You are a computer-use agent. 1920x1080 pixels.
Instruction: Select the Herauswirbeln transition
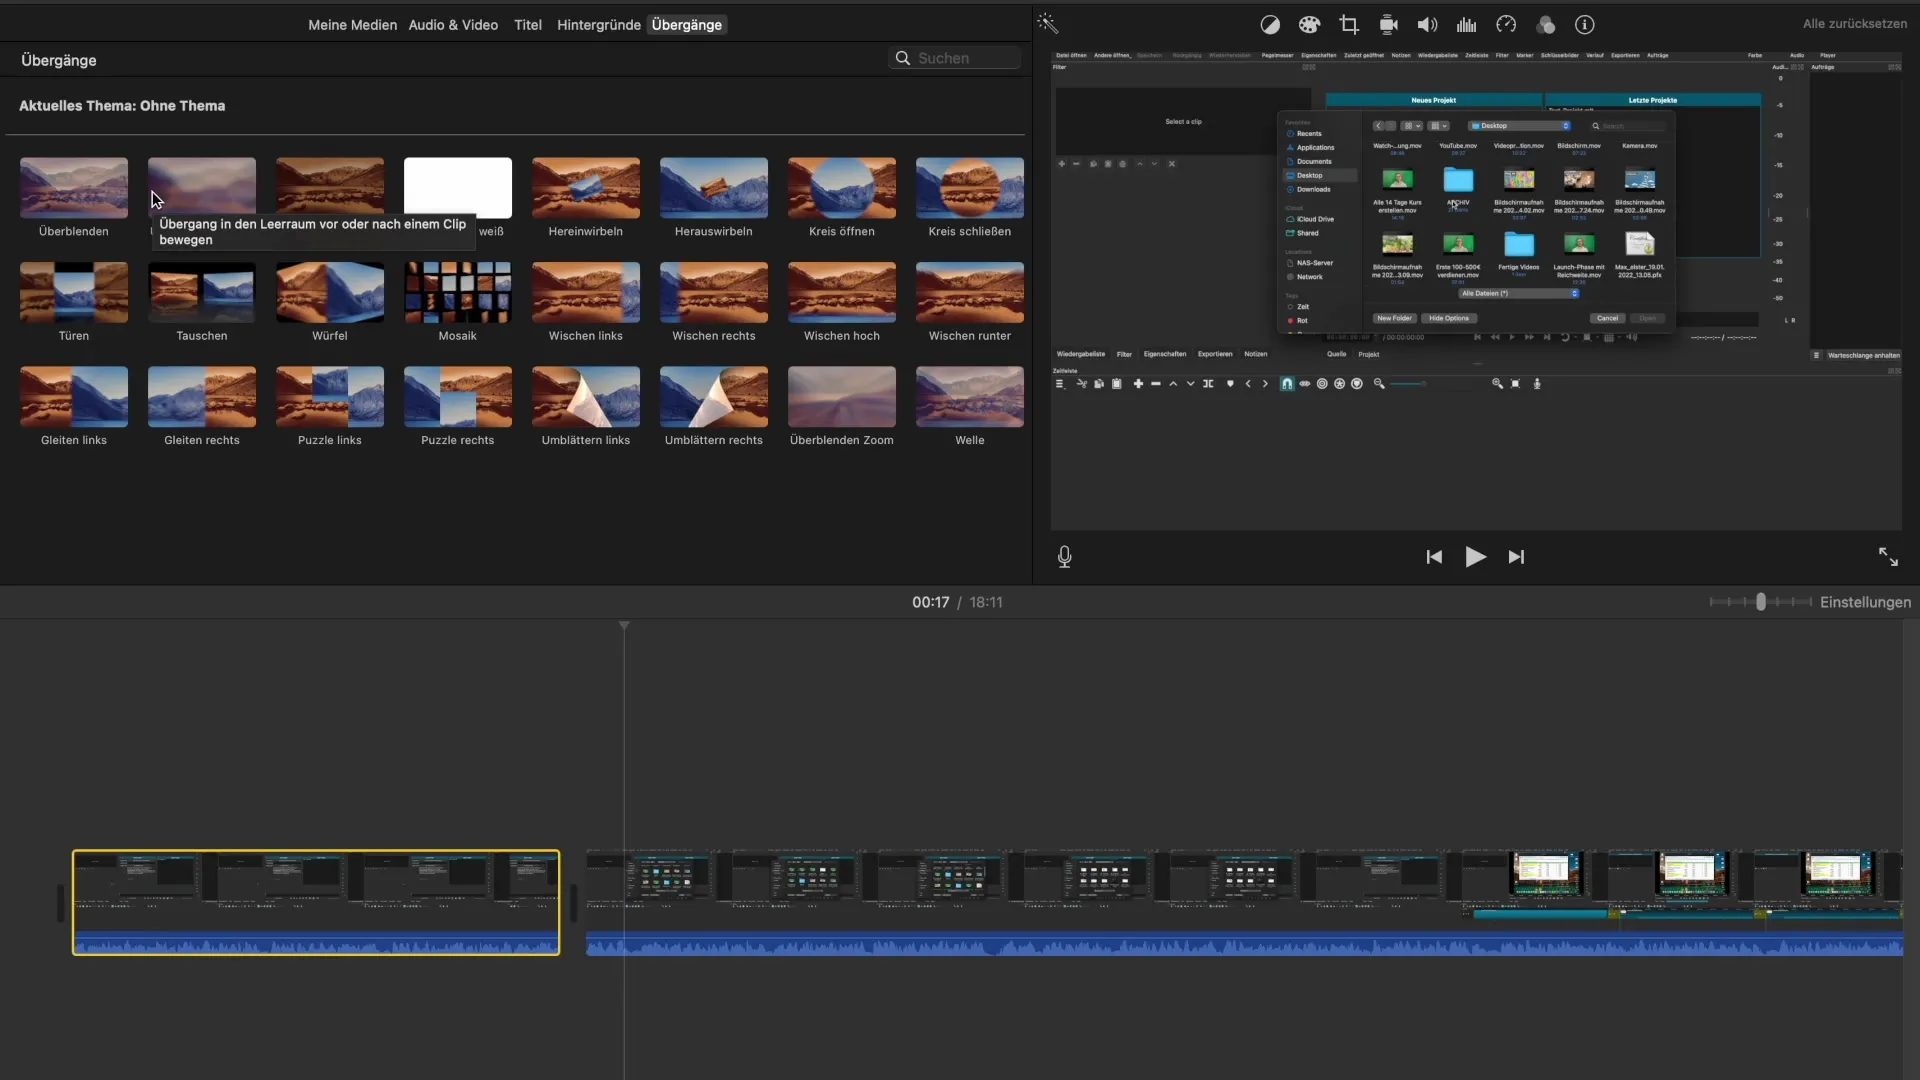click(x=714, y=187)
